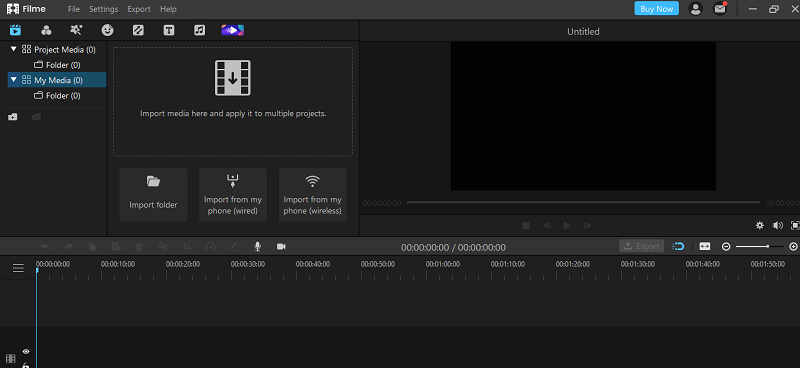Toggle video track visibility eye icon
The width and height of the screenshot is (800, 368).
coord(26,352)
